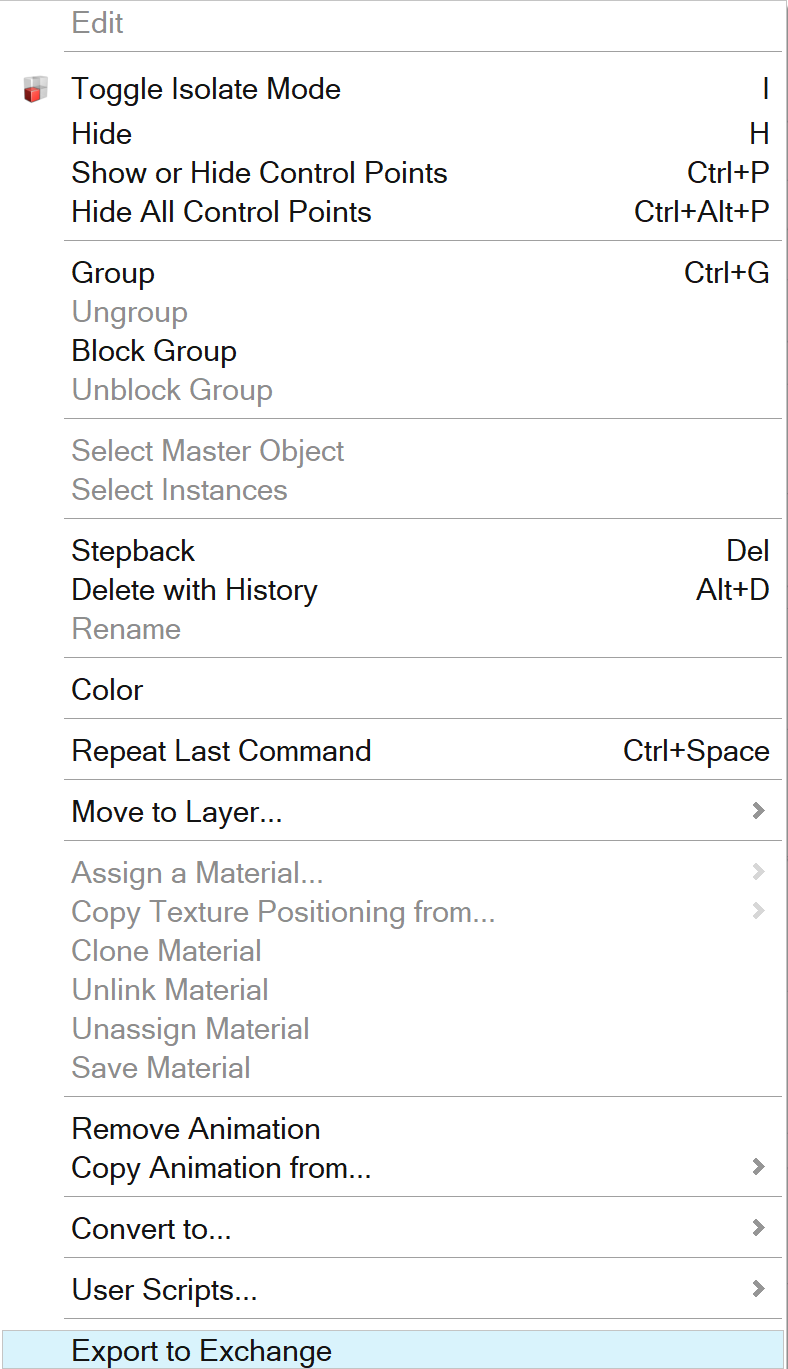The width and height of the screenshot is (788, 1369).
Task: Click Repeat Last Command
Action: [221, 751]
